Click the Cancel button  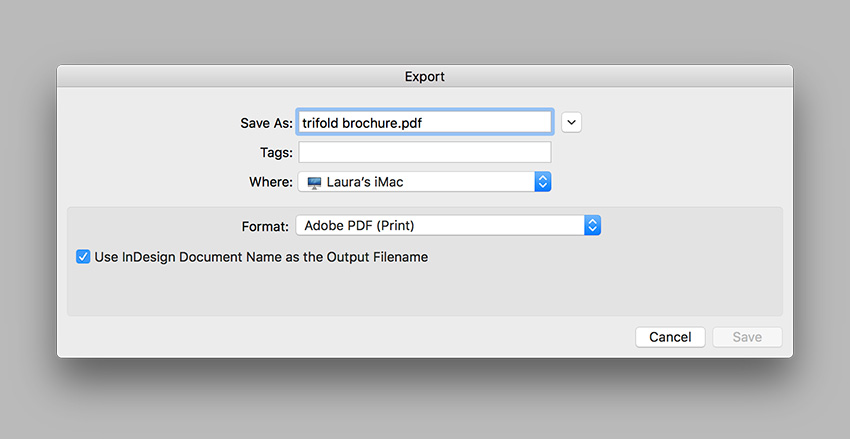point(670,337)
